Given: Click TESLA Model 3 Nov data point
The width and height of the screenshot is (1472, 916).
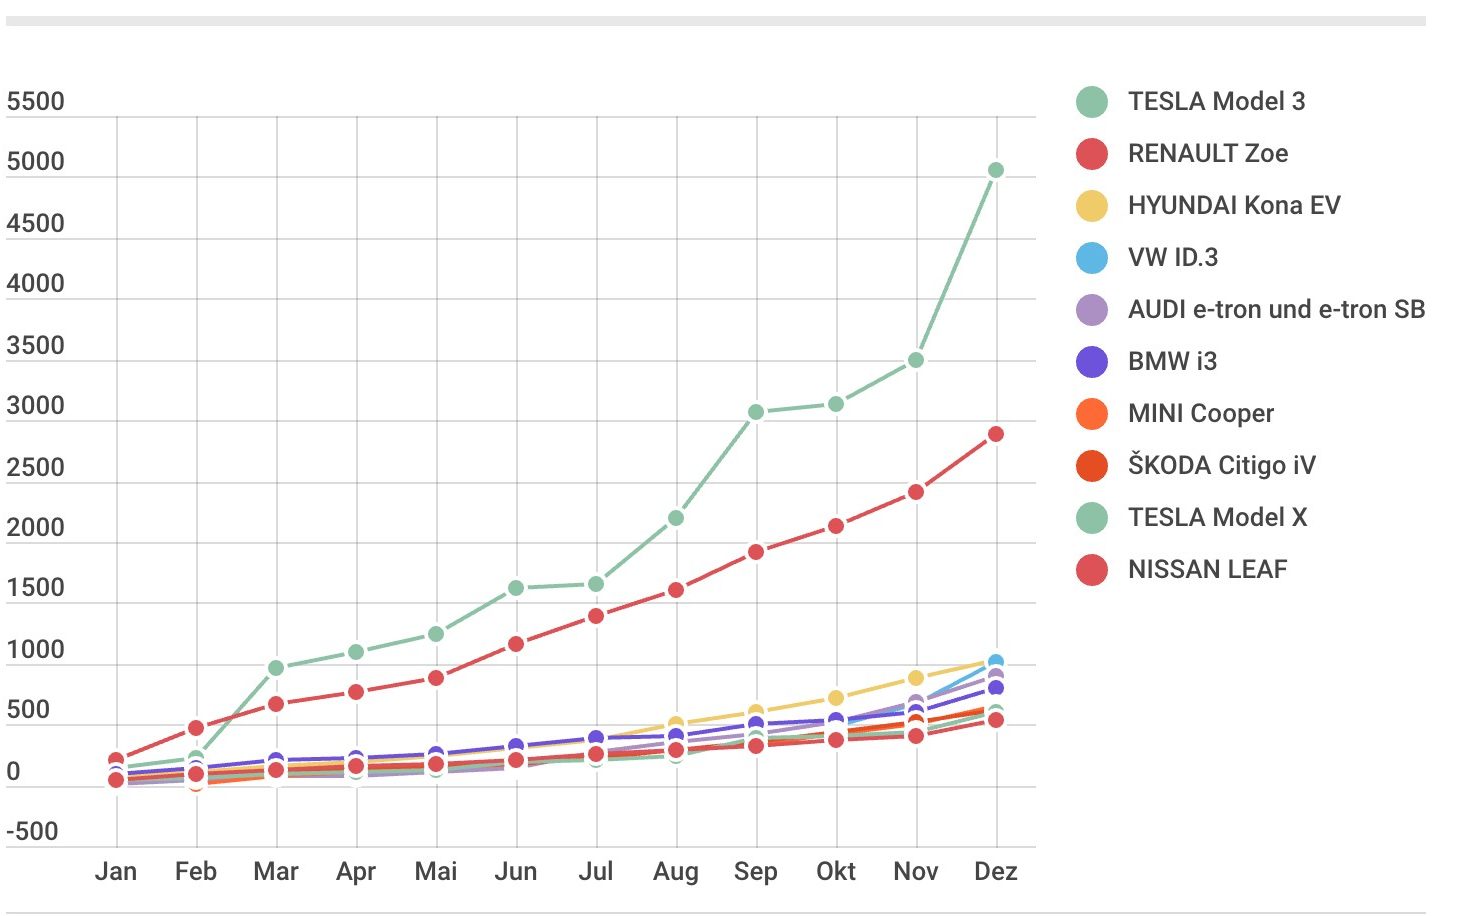Looking at the screenshot, I should tap(916, 360).
